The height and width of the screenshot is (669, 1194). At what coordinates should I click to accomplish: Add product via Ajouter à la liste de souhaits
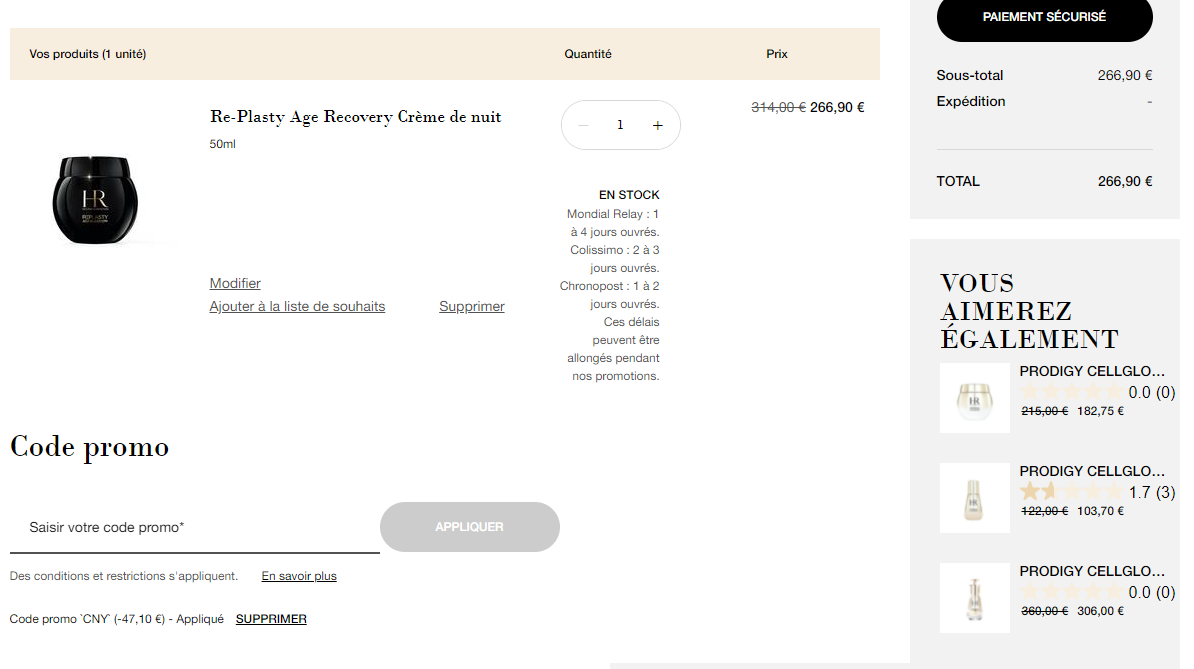pyautogui.click(x=298, y=306)
